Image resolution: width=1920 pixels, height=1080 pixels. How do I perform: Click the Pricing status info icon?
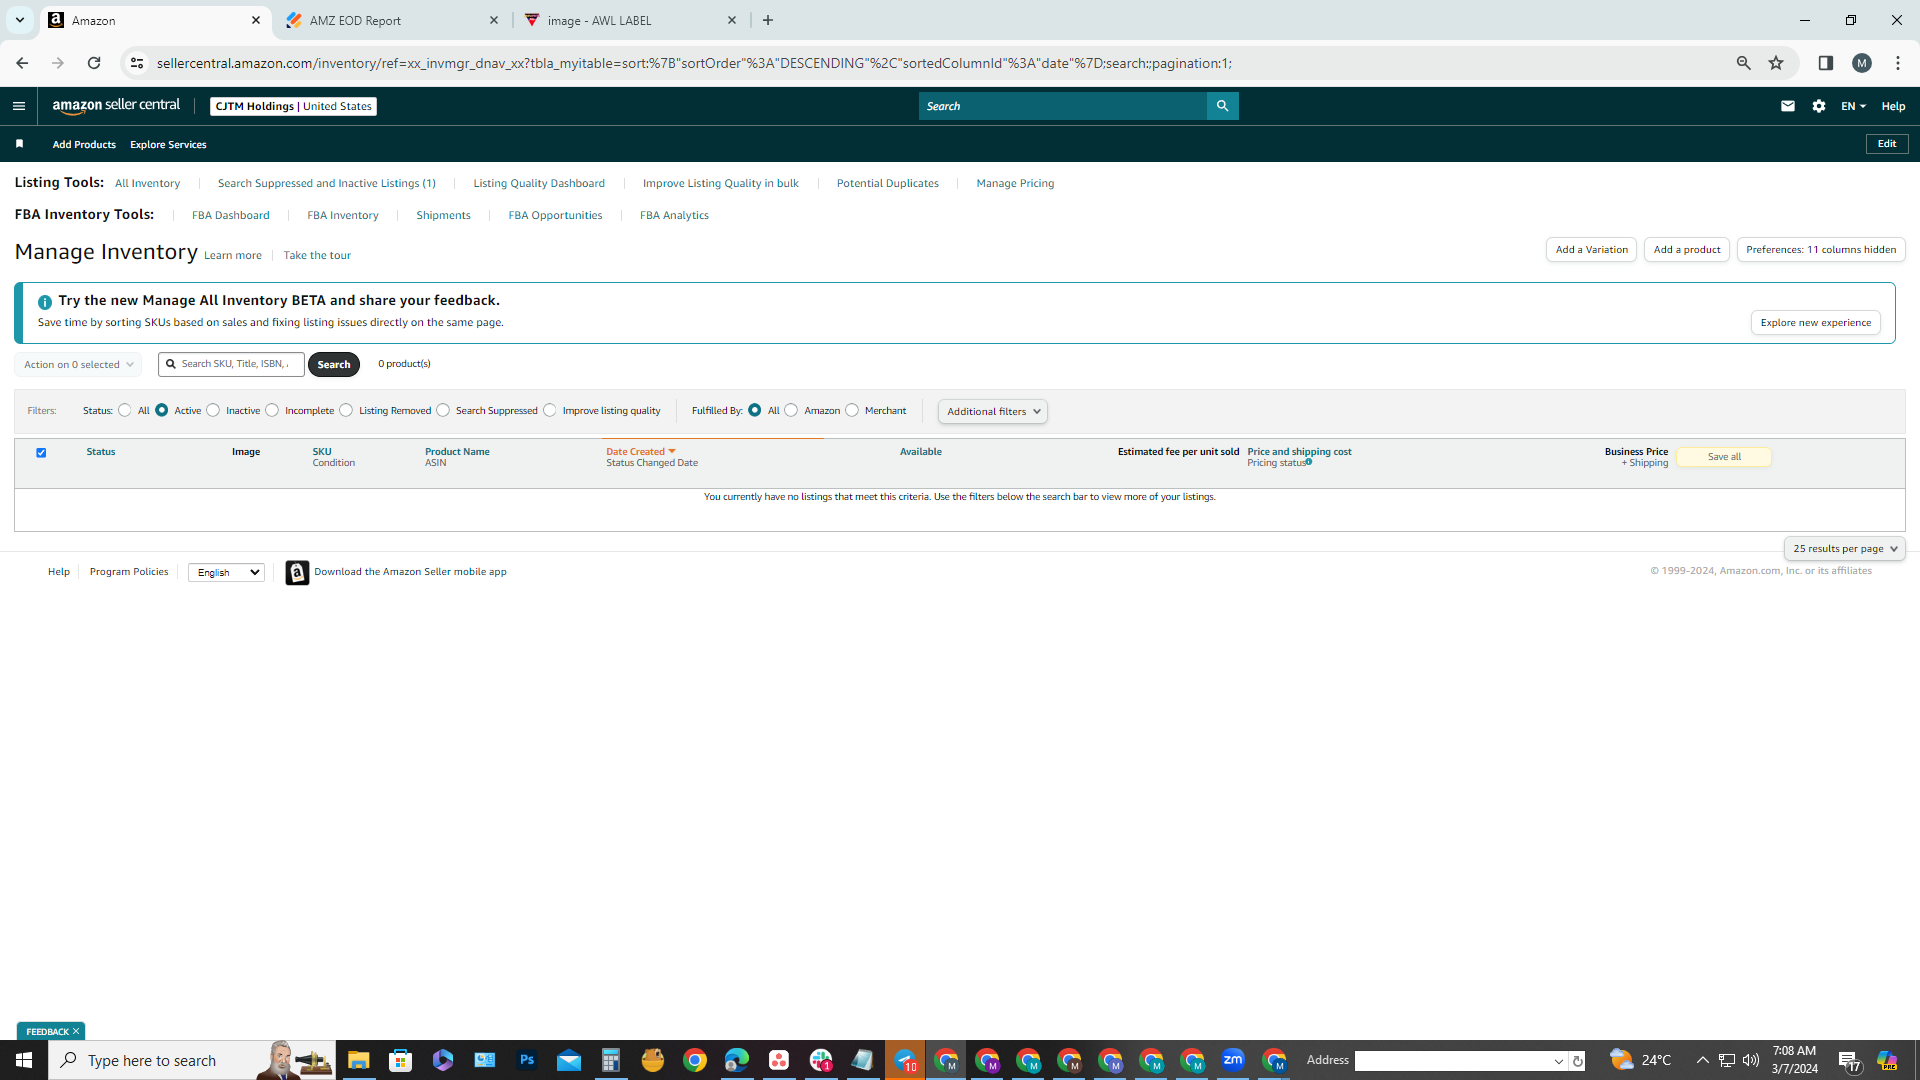(1308, 462)
